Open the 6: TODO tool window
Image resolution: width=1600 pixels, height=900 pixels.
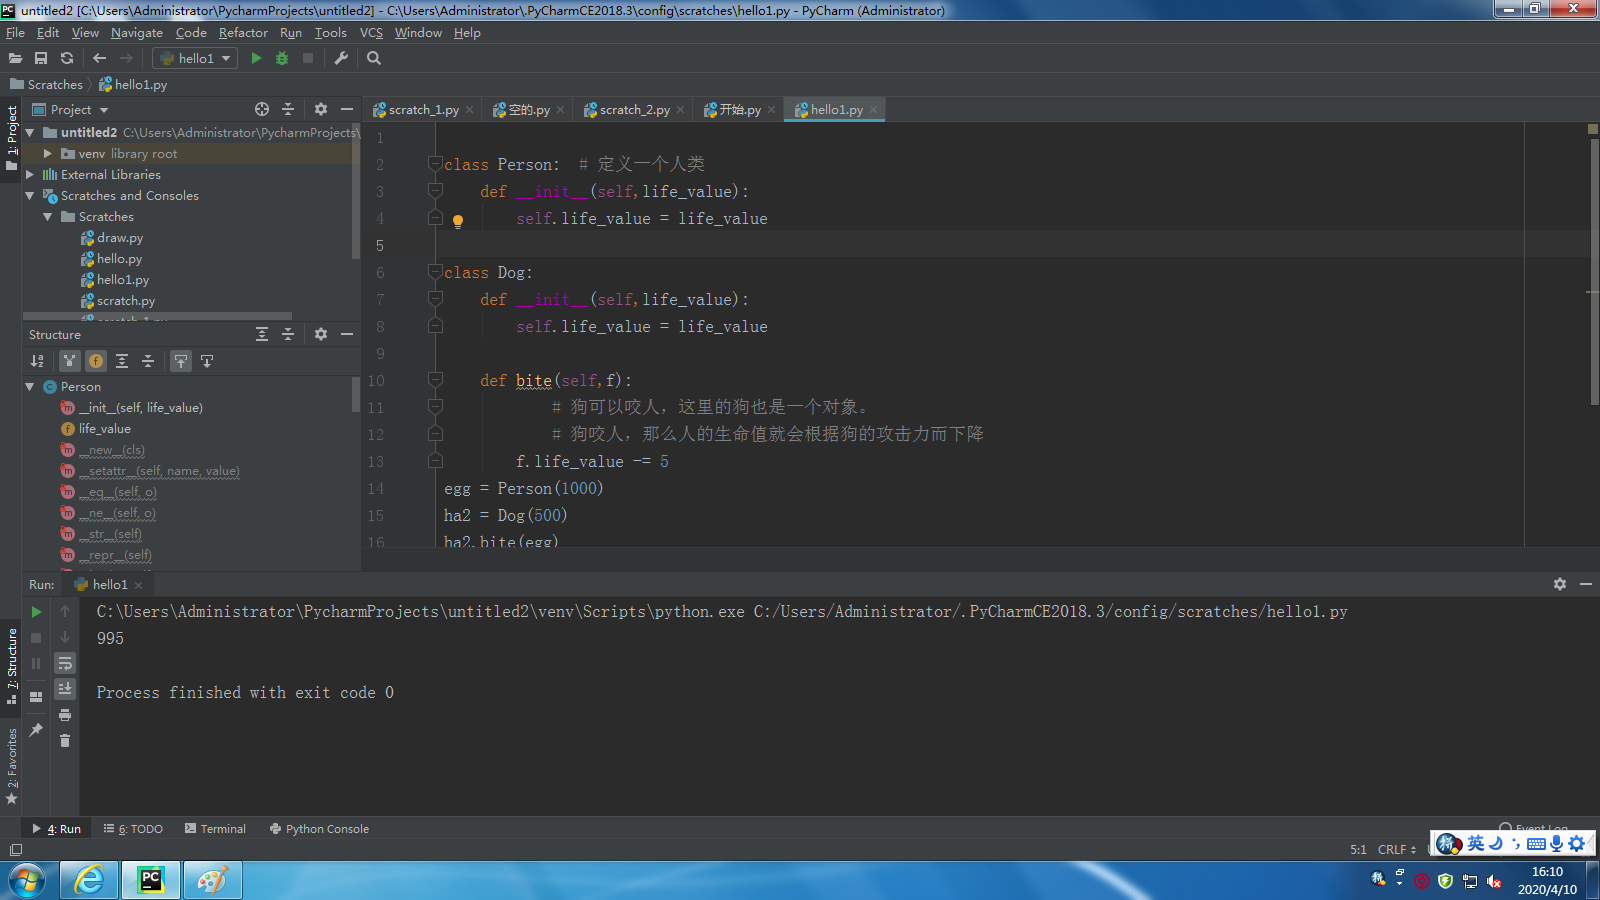coord(133,828)
